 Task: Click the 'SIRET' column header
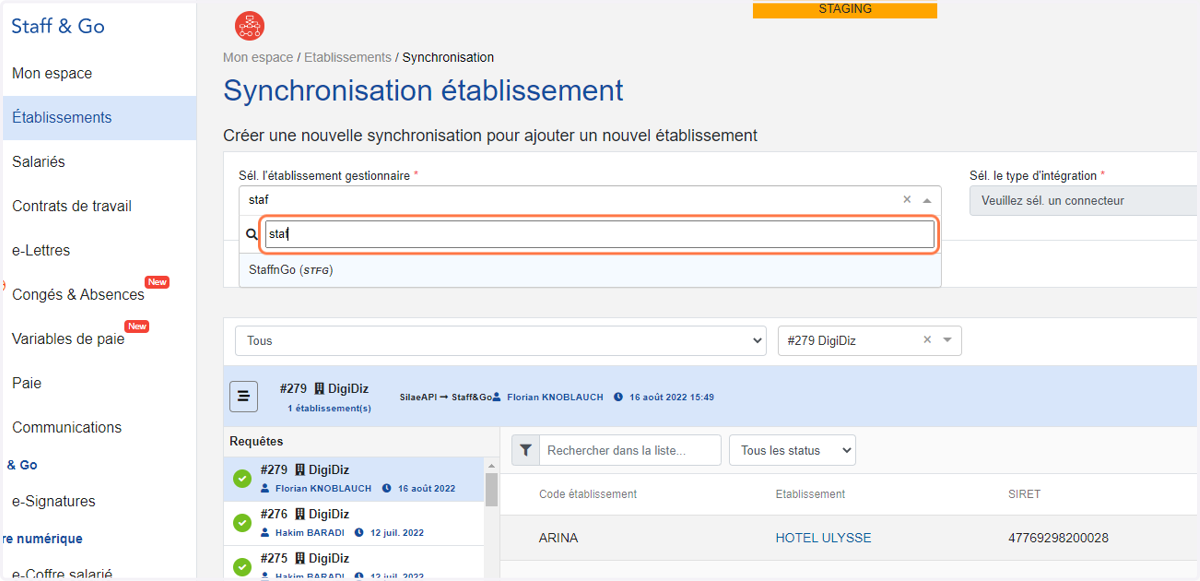click(1025, 494)
